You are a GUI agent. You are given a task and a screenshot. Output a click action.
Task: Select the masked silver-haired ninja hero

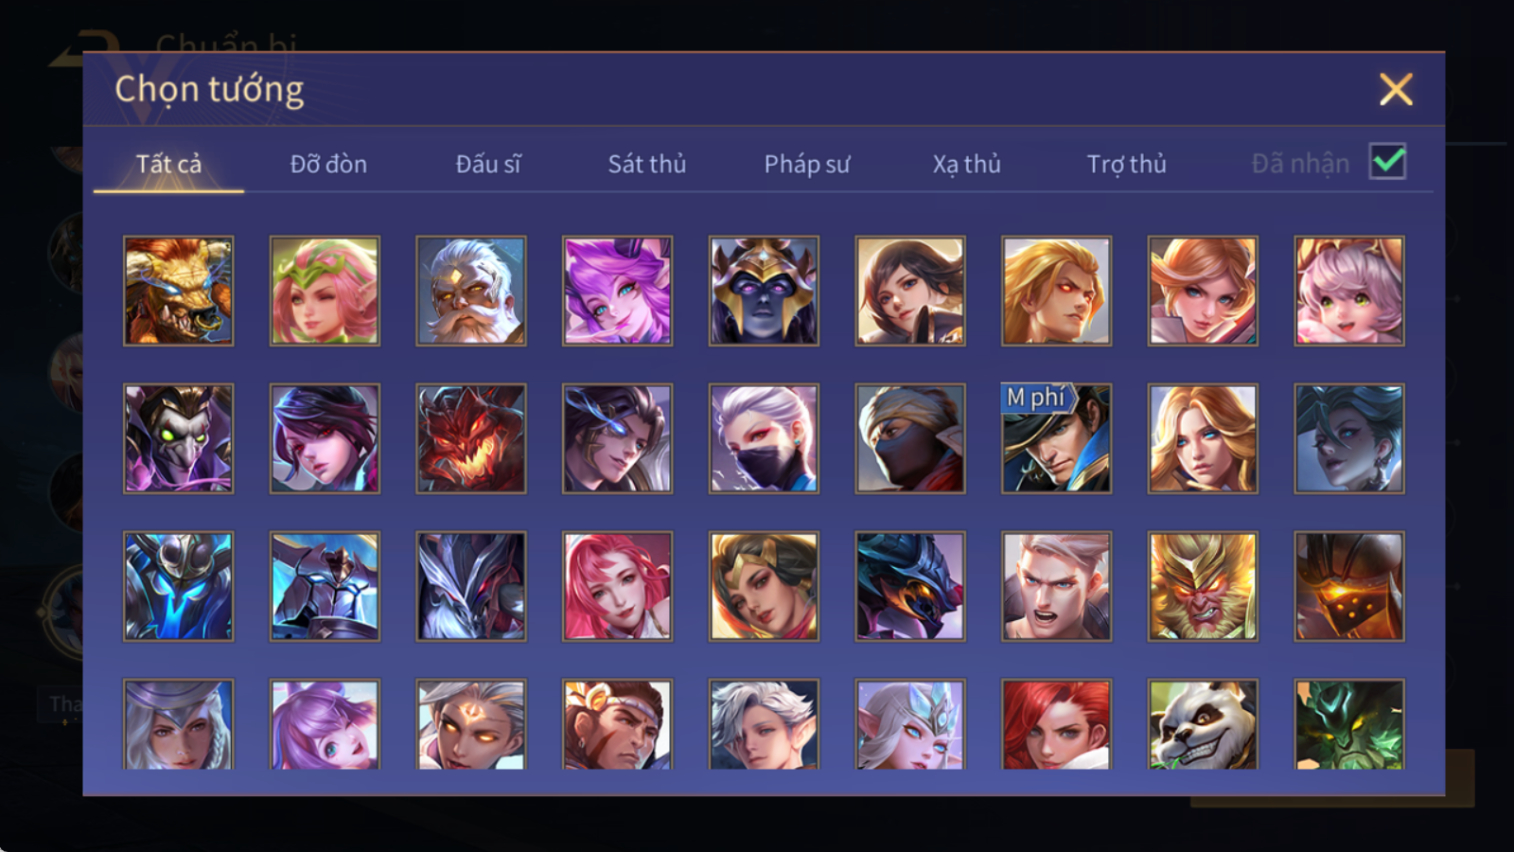pos(764,439)
